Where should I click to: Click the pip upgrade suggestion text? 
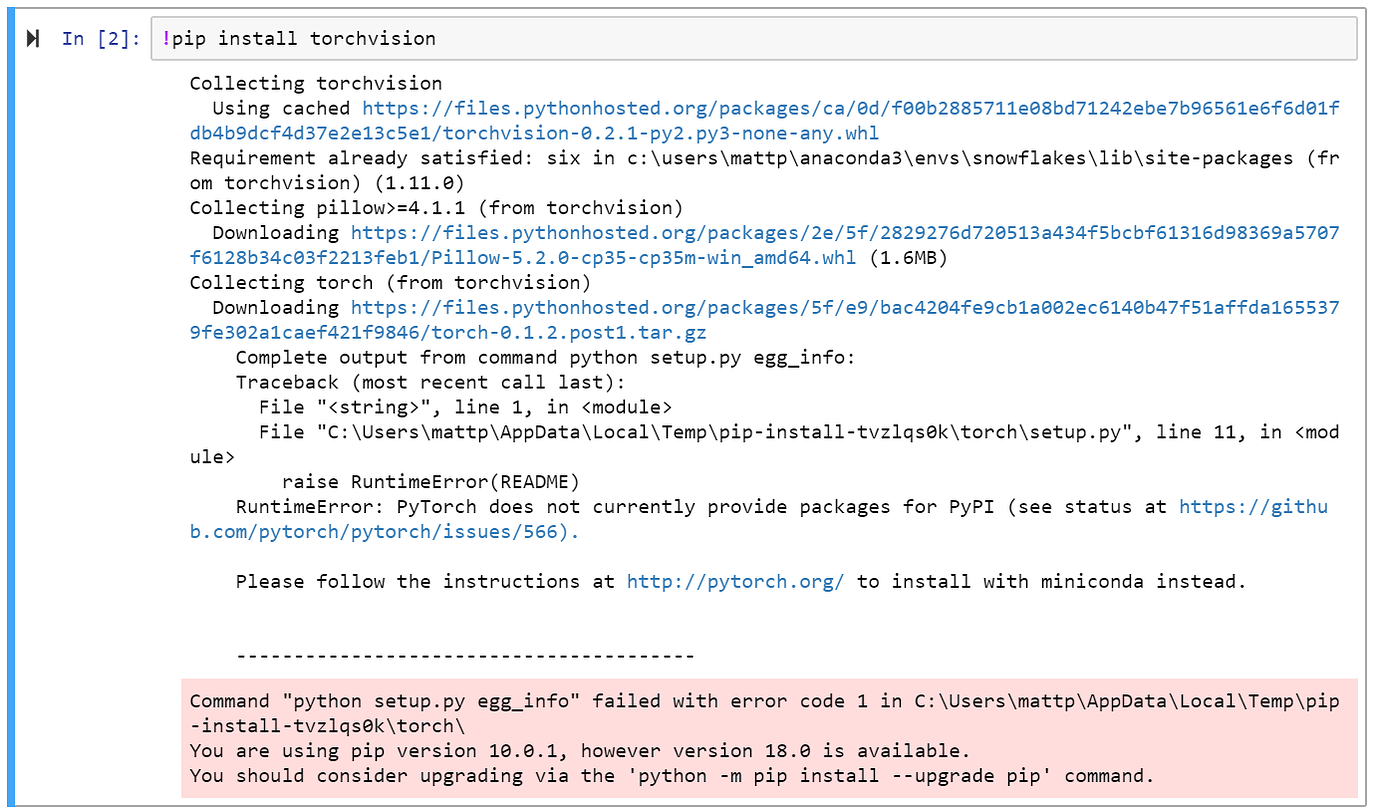pyautogui.click(x=660, y=775)
